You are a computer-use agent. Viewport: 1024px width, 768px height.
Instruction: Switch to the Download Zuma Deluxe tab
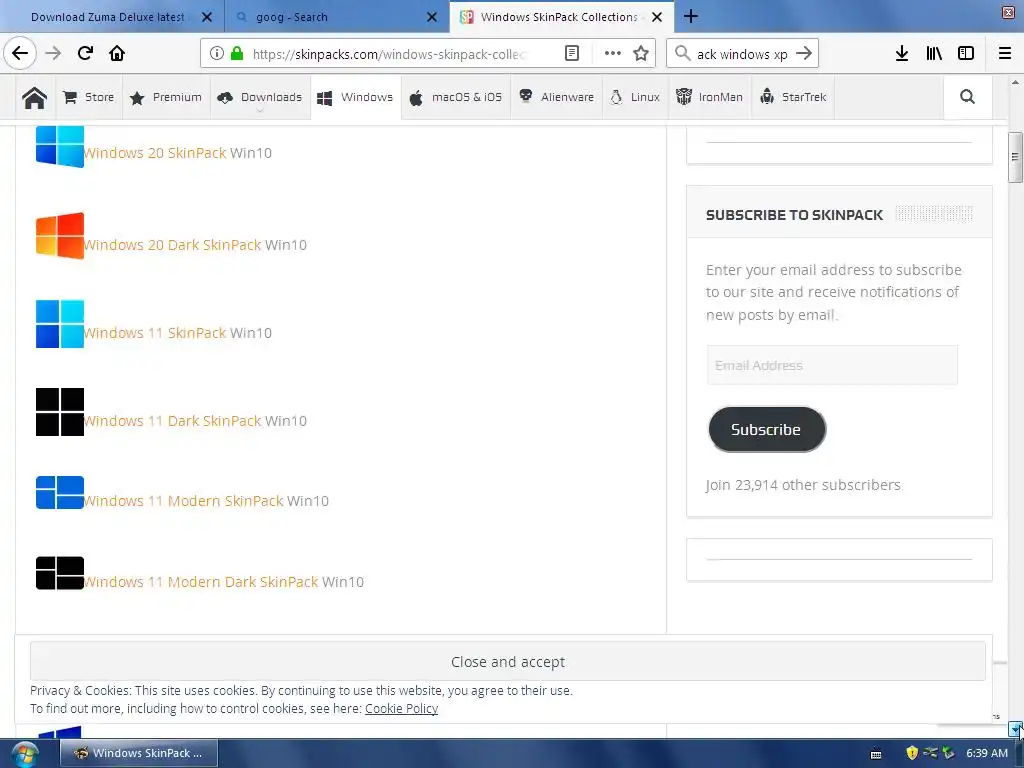point(108,17)
